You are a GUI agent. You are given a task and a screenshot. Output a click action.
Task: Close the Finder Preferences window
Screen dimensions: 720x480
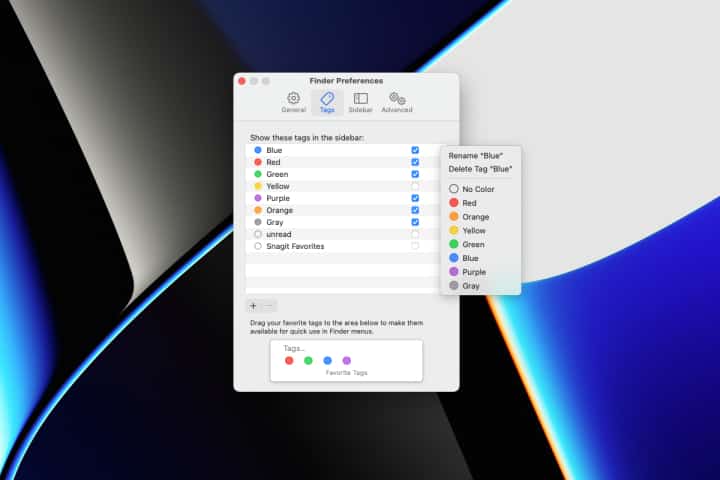click(242, 81)
